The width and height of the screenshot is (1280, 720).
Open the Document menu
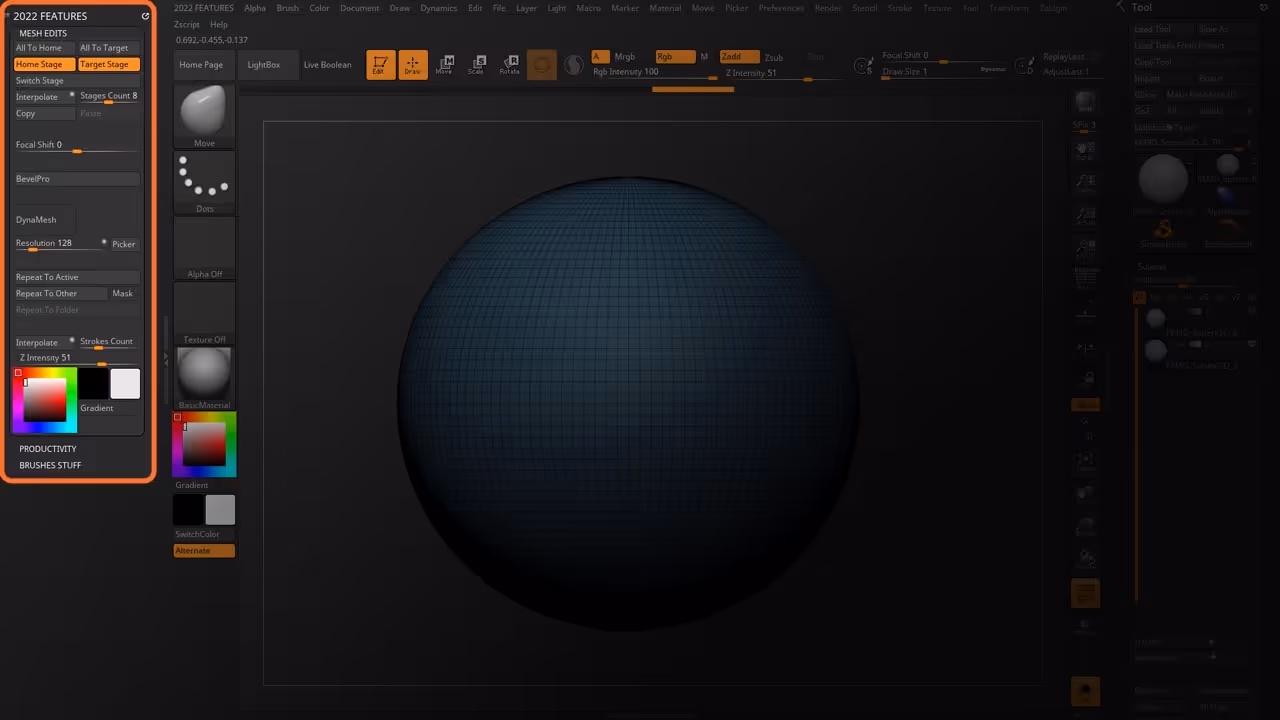pos(359,8)
